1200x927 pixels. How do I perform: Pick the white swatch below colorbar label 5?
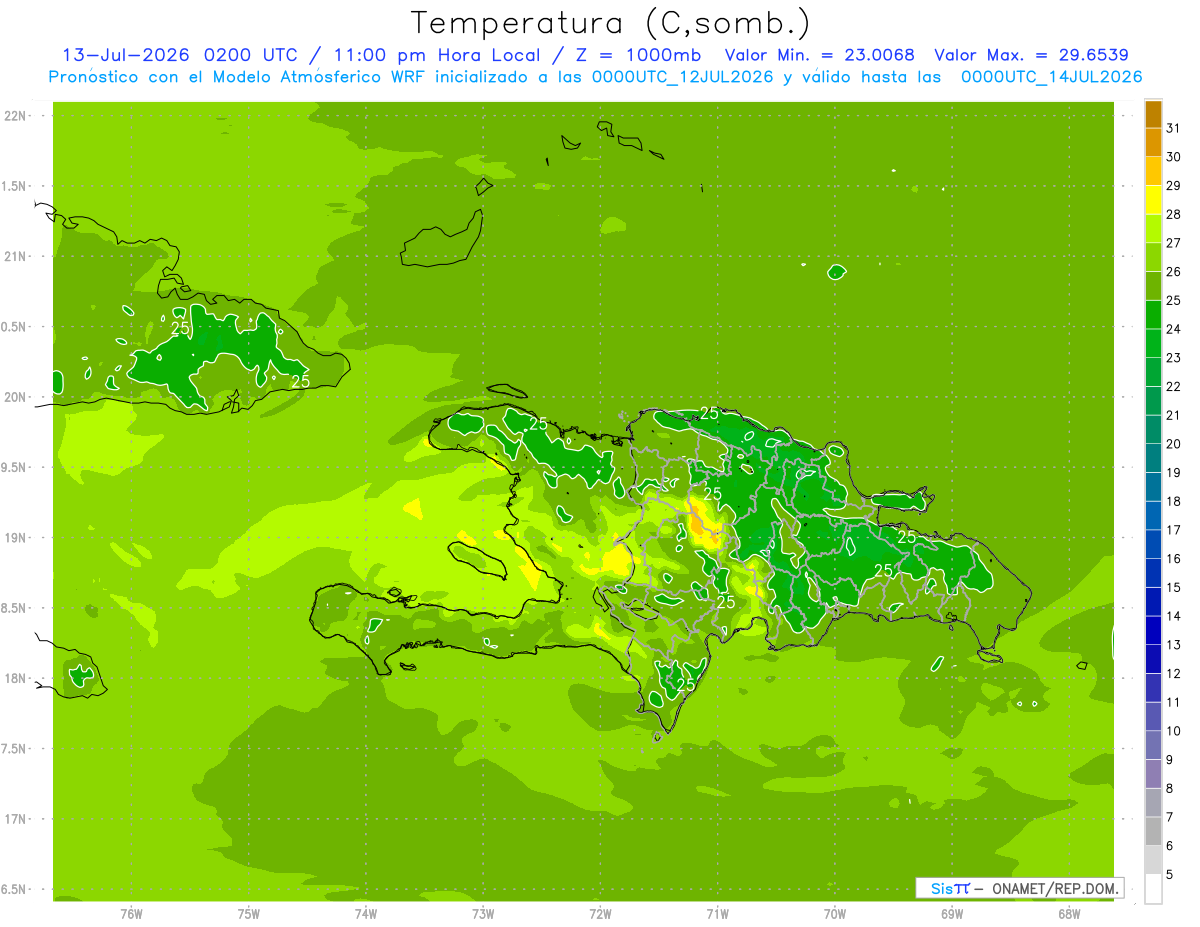click(x=1153, y=889)
